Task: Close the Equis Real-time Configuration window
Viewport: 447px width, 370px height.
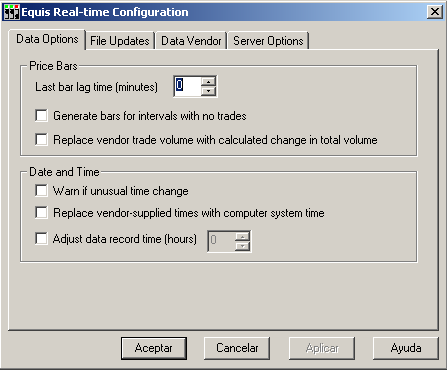Action: coord(435,12)
